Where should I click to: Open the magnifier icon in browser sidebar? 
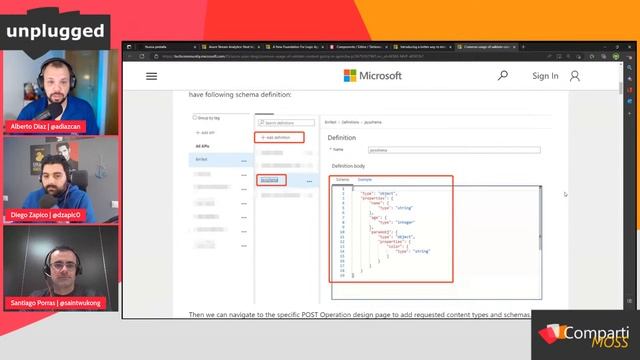[629, 67]
